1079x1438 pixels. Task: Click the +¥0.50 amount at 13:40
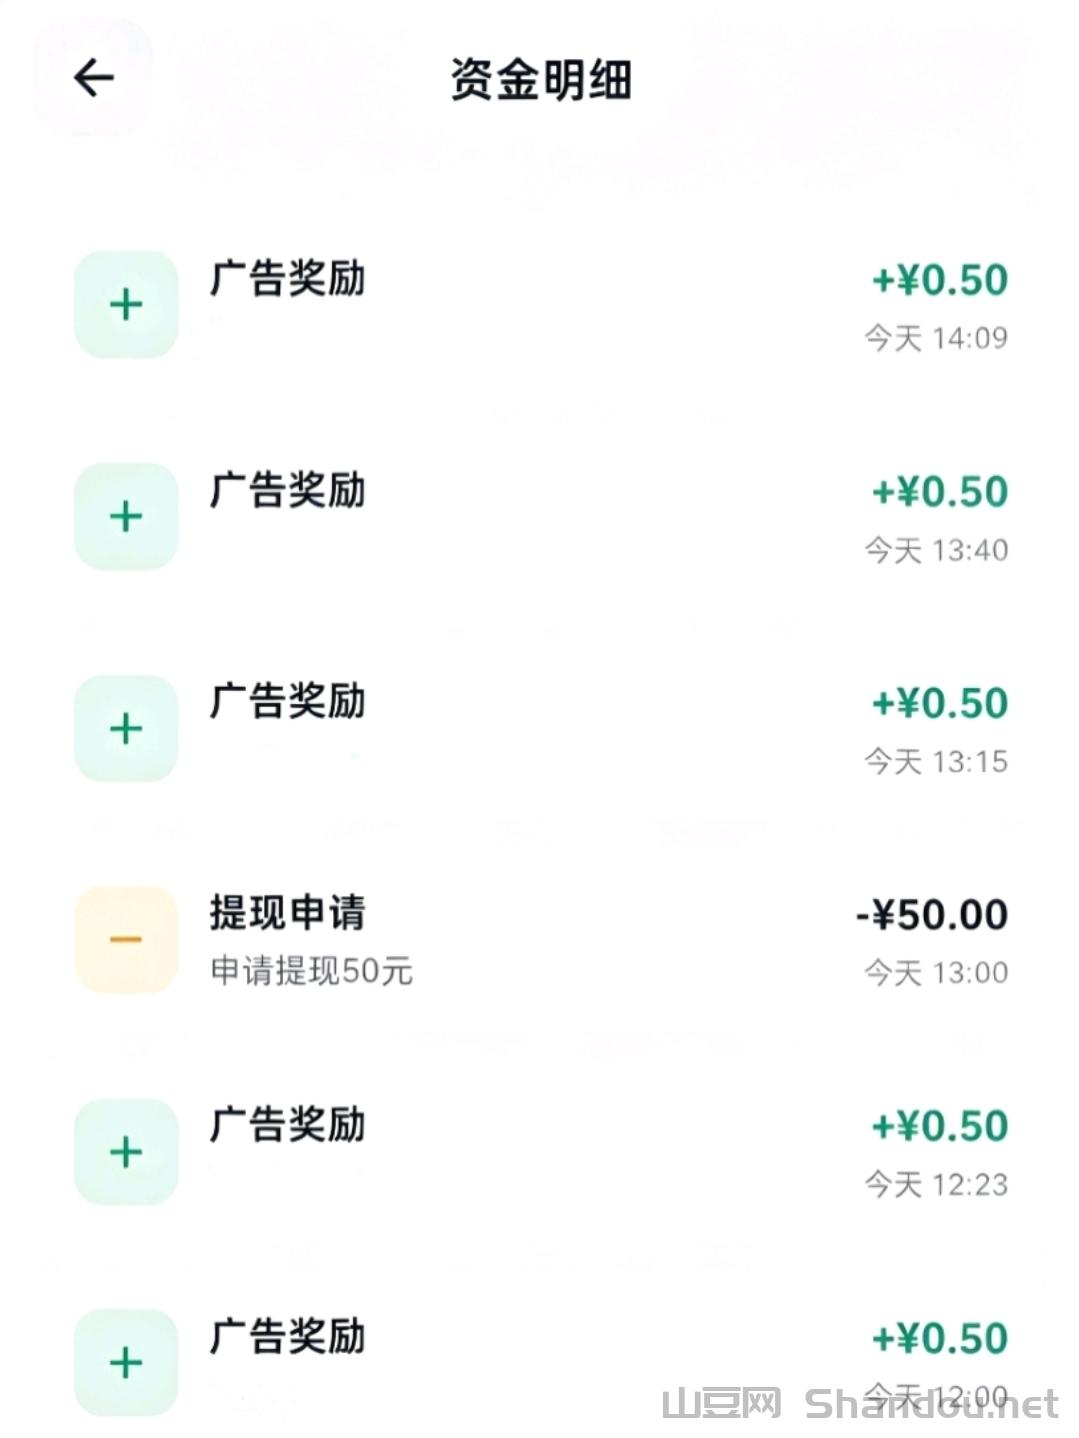940,492
